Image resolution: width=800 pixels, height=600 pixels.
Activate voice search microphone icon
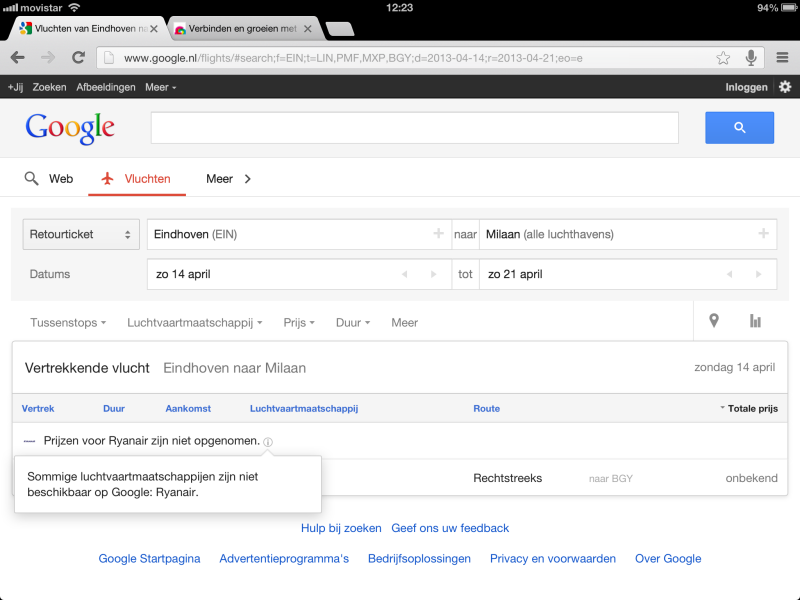tap(751, 58)
